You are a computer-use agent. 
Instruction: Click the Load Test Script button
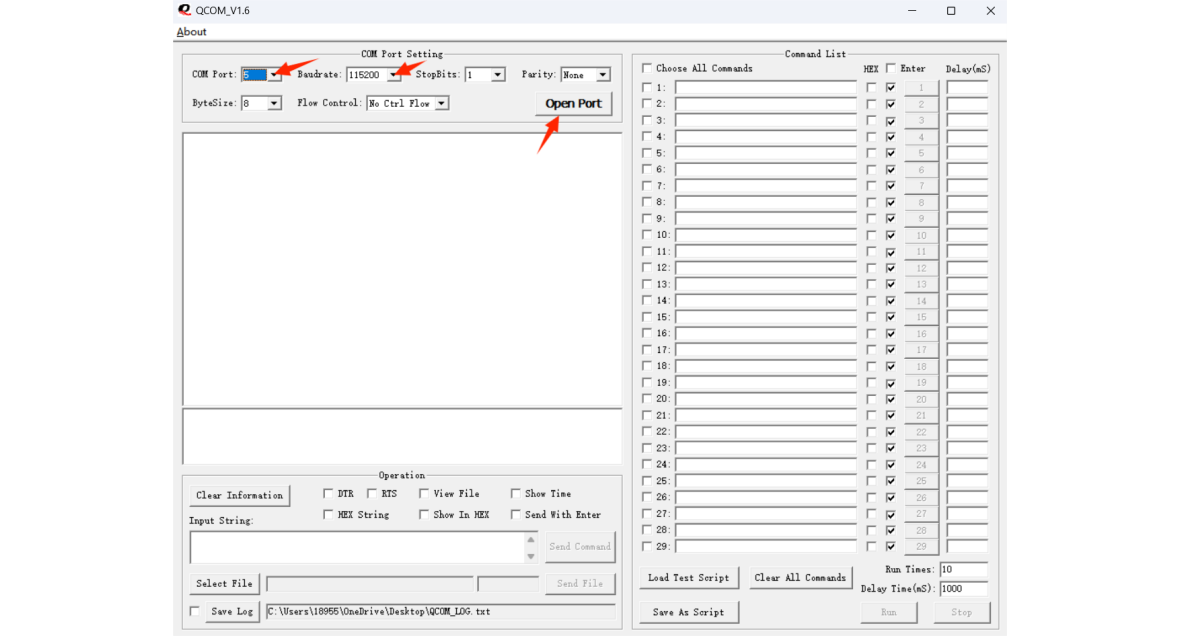coord(688,578)
